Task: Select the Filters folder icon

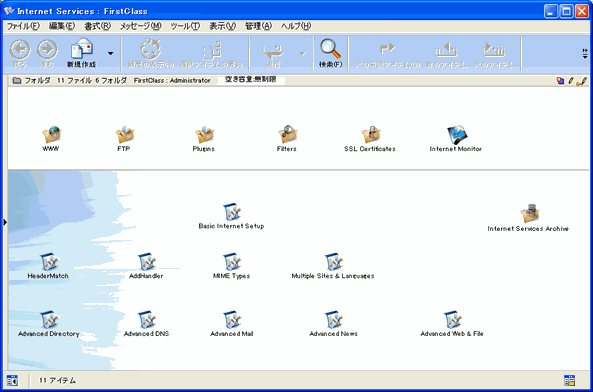Action: point(287,135)
